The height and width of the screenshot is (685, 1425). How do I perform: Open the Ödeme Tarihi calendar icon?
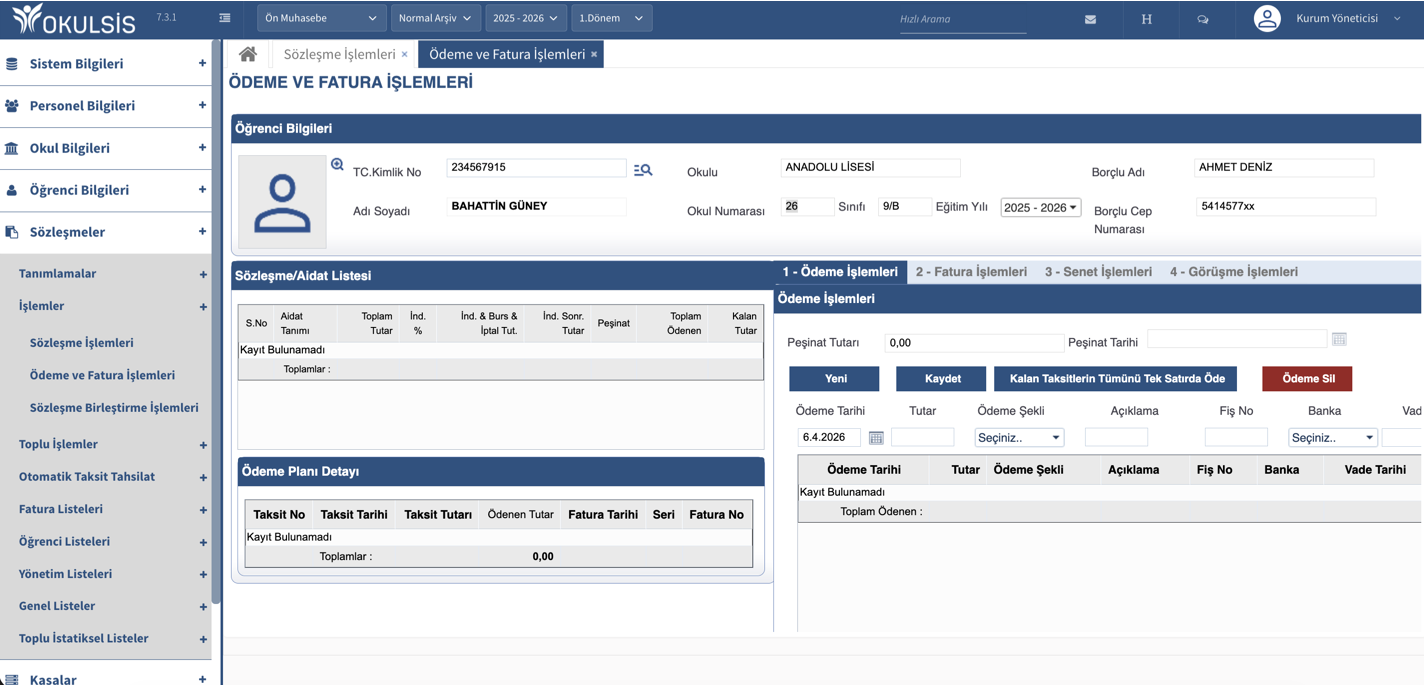[876, 438]
